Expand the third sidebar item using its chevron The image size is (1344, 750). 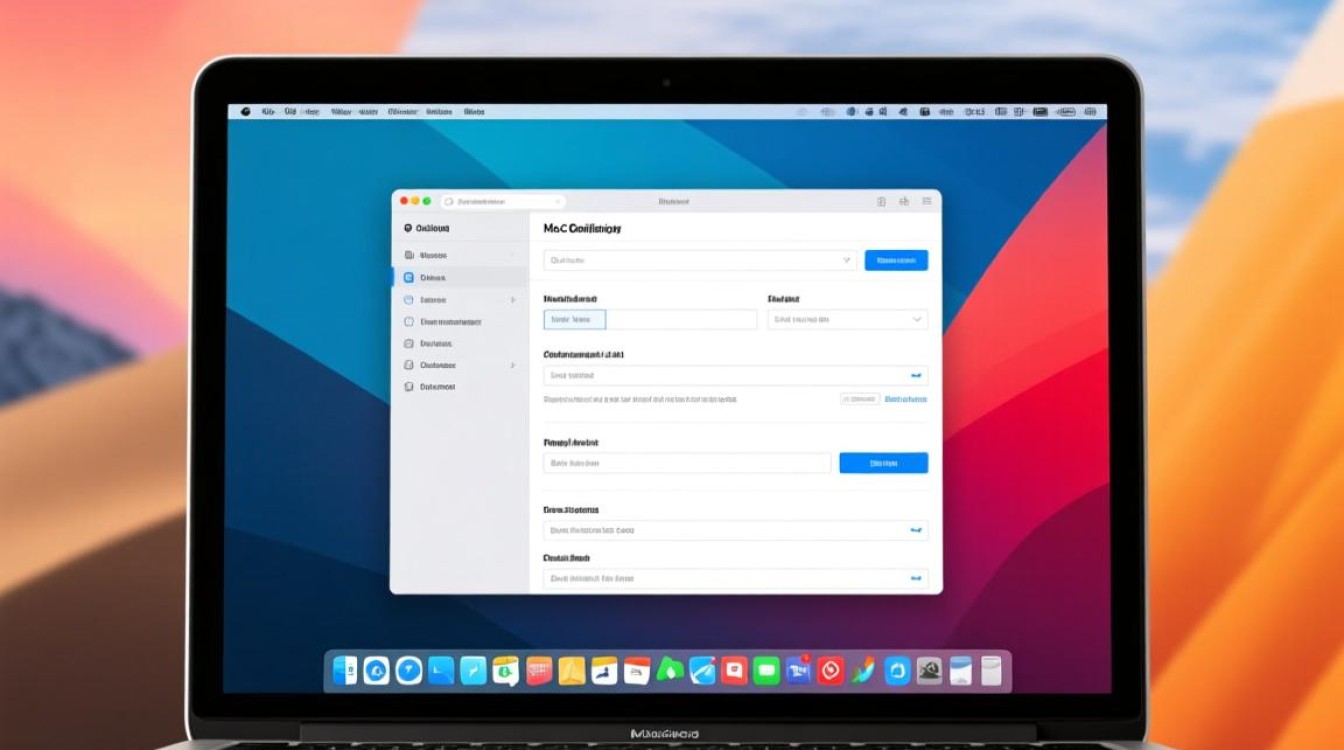(x=513, y=300)
